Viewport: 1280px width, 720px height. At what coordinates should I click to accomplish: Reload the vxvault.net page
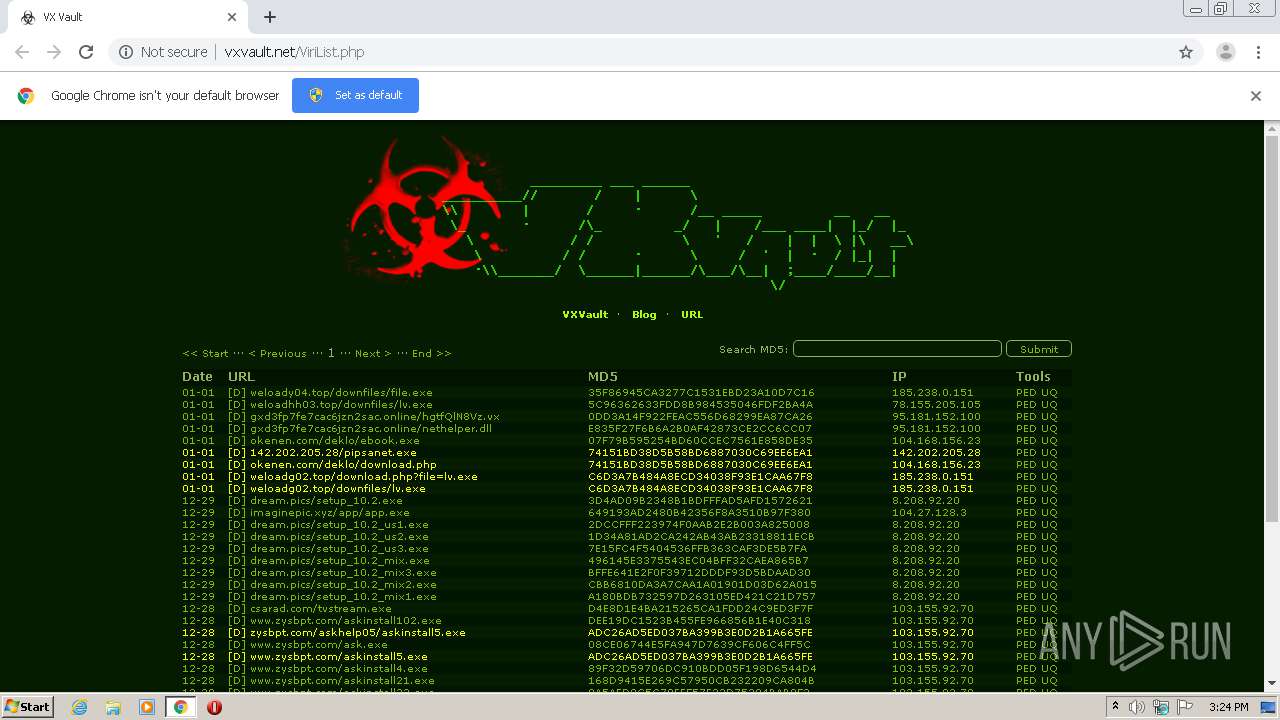(x=86, y=52)
